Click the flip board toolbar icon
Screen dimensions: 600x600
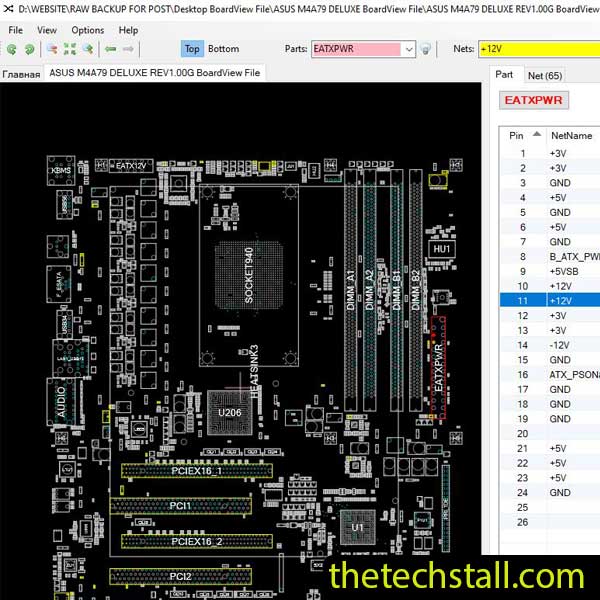(52, 49)
